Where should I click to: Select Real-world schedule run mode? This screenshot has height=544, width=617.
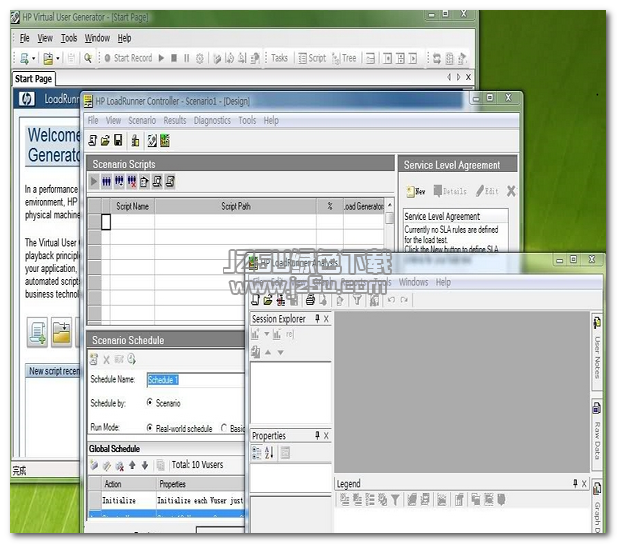point(150,427)
